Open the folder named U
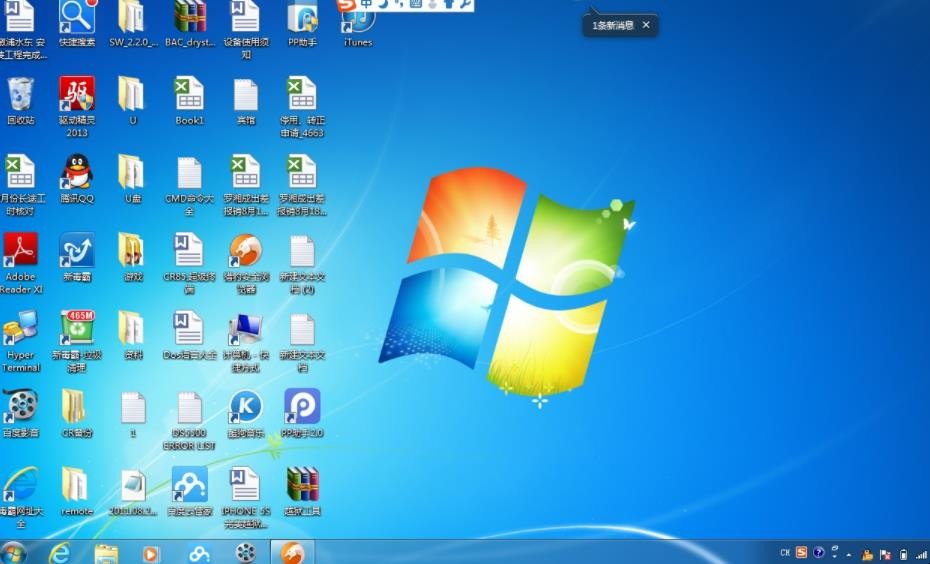 tap(132, 101)
